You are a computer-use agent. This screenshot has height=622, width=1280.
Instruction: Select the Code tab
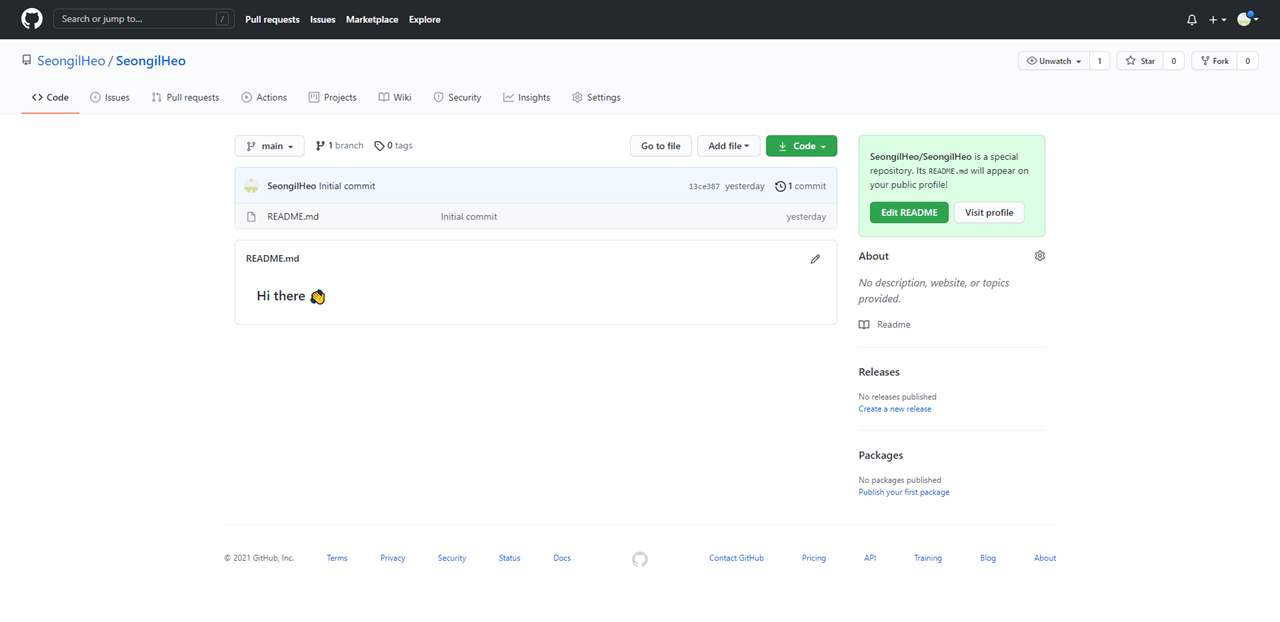pyautogui.click(x=50, y=97)
